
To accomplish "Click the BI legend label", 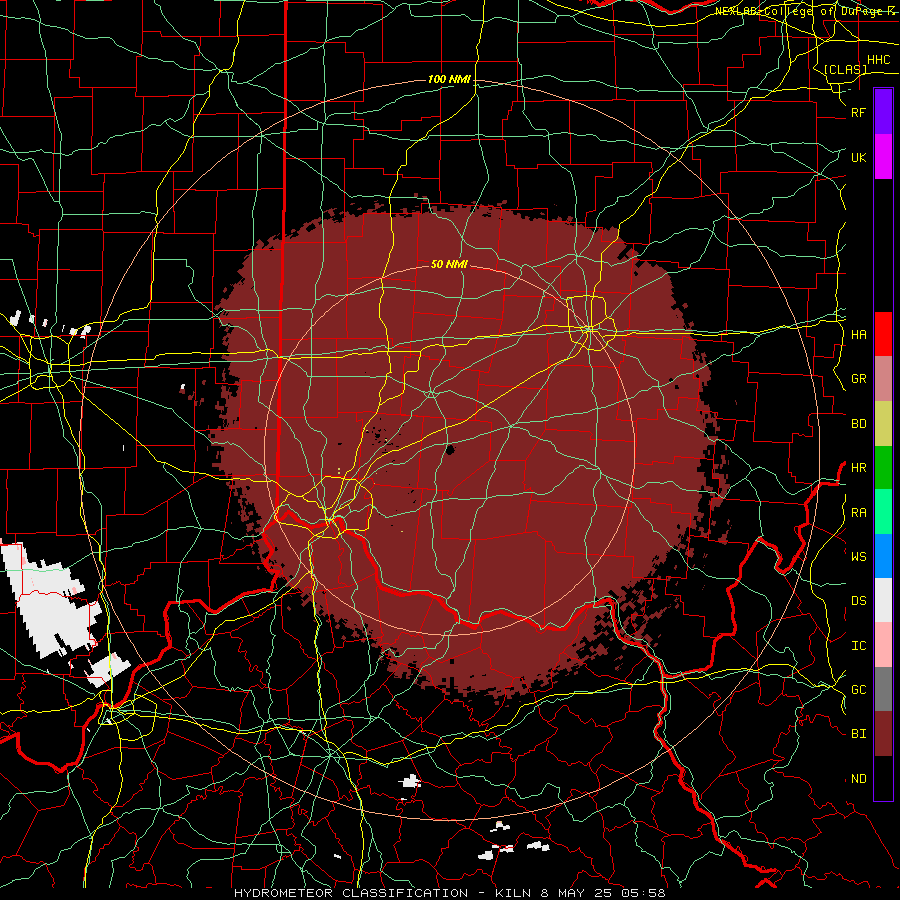I will (x=858, y=734).
